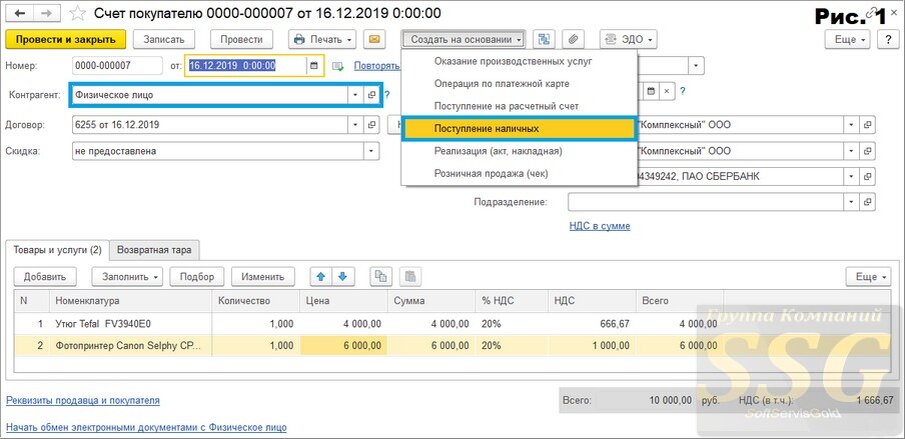Screen dimensions: 905x439
Task: Clear the payment due date with X
Action: click(667, 91)
